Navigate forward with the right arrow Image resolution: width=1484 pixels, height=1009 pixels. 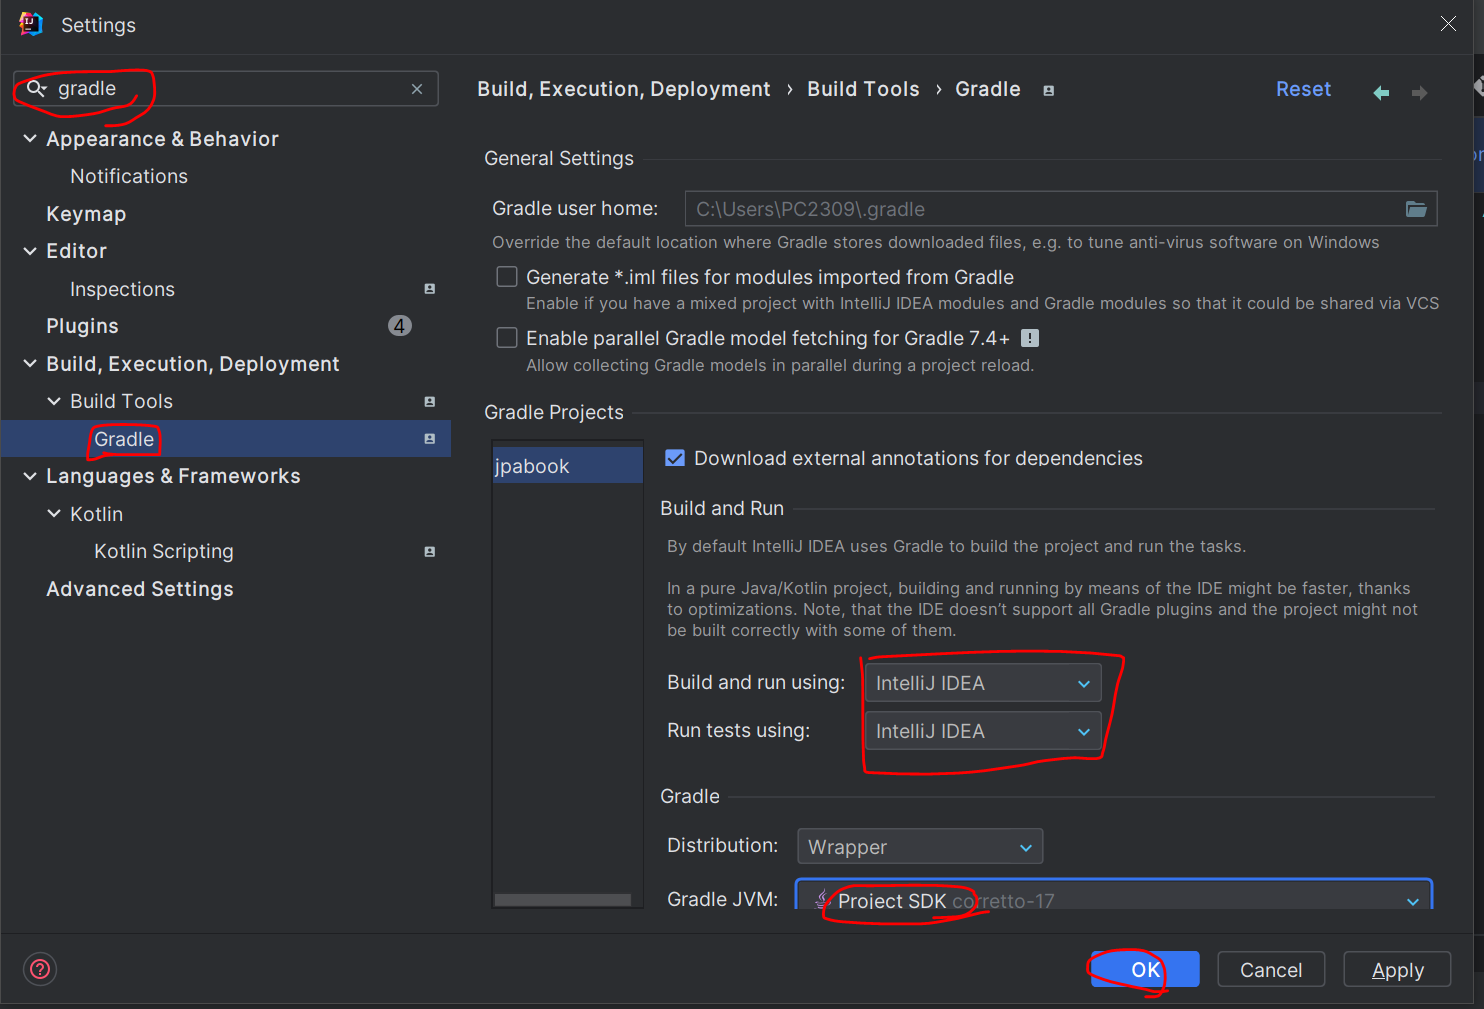pyautogui.click(x=1419, y=92)
